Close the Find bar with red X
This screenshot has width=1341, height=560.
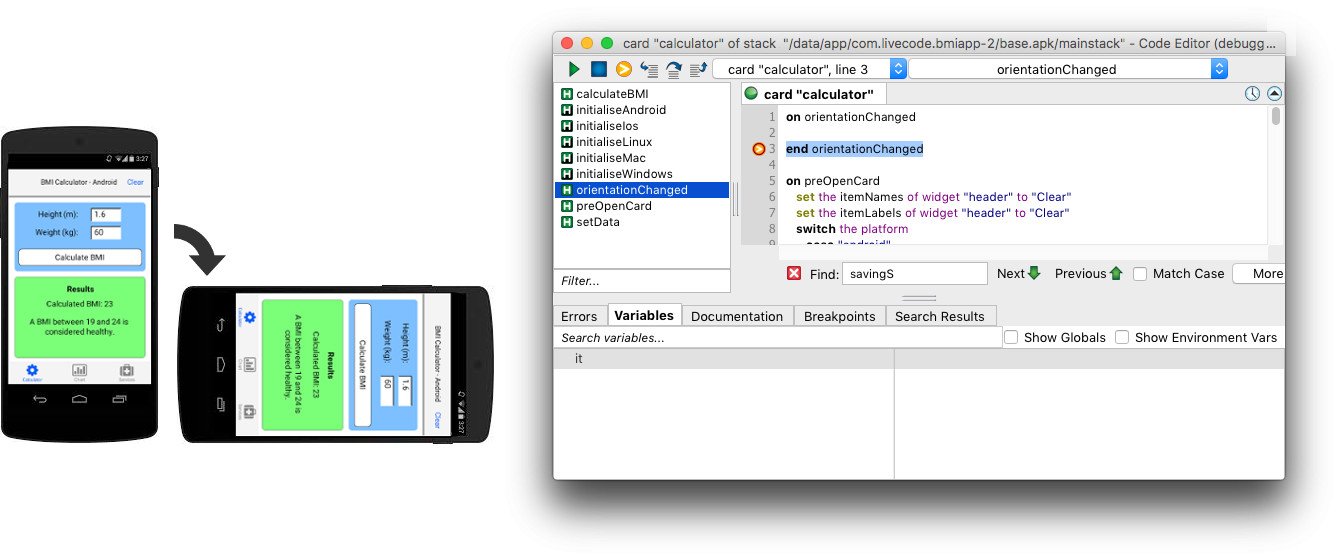[794, 273]
